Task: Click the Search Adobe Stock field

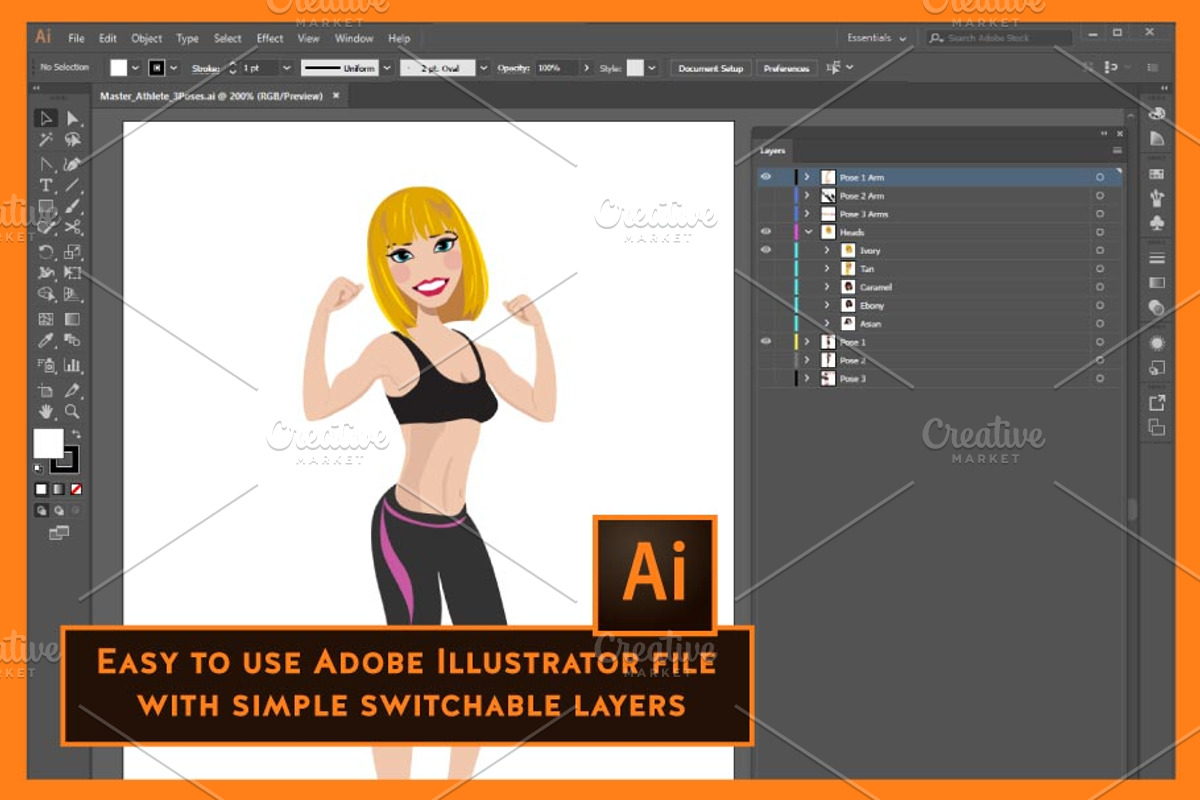Action: (x=1000, y=38)
